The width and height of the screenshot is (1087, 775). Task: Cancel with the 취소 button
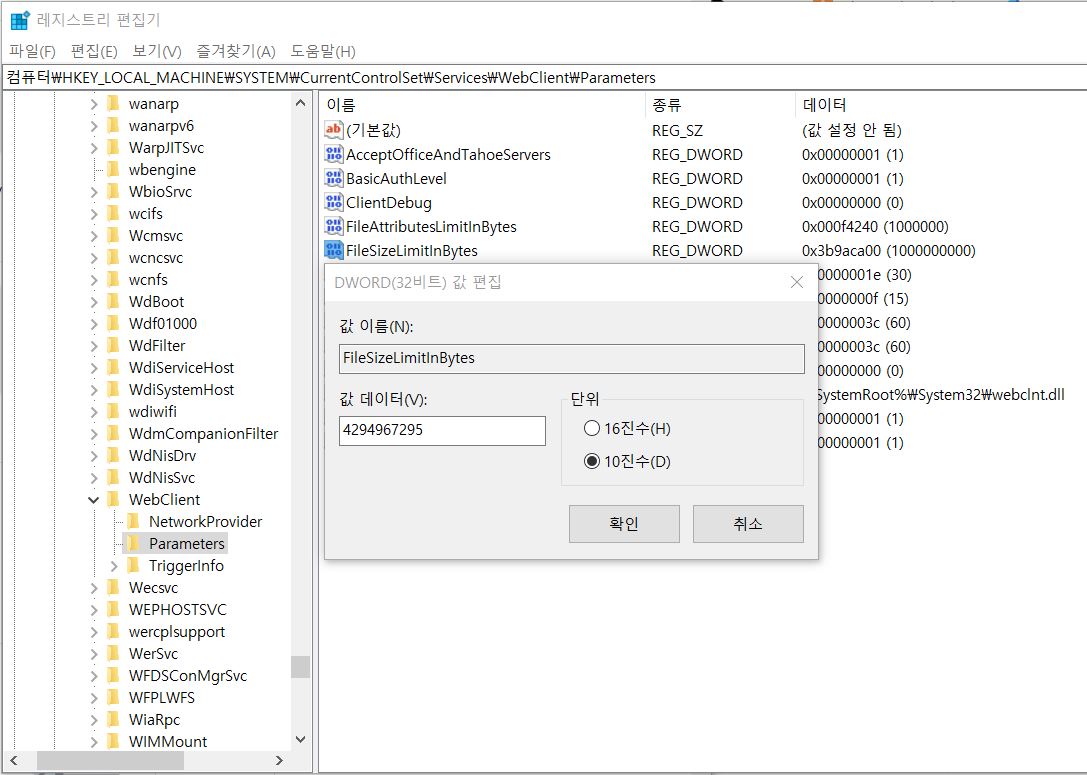coord(748,523)
